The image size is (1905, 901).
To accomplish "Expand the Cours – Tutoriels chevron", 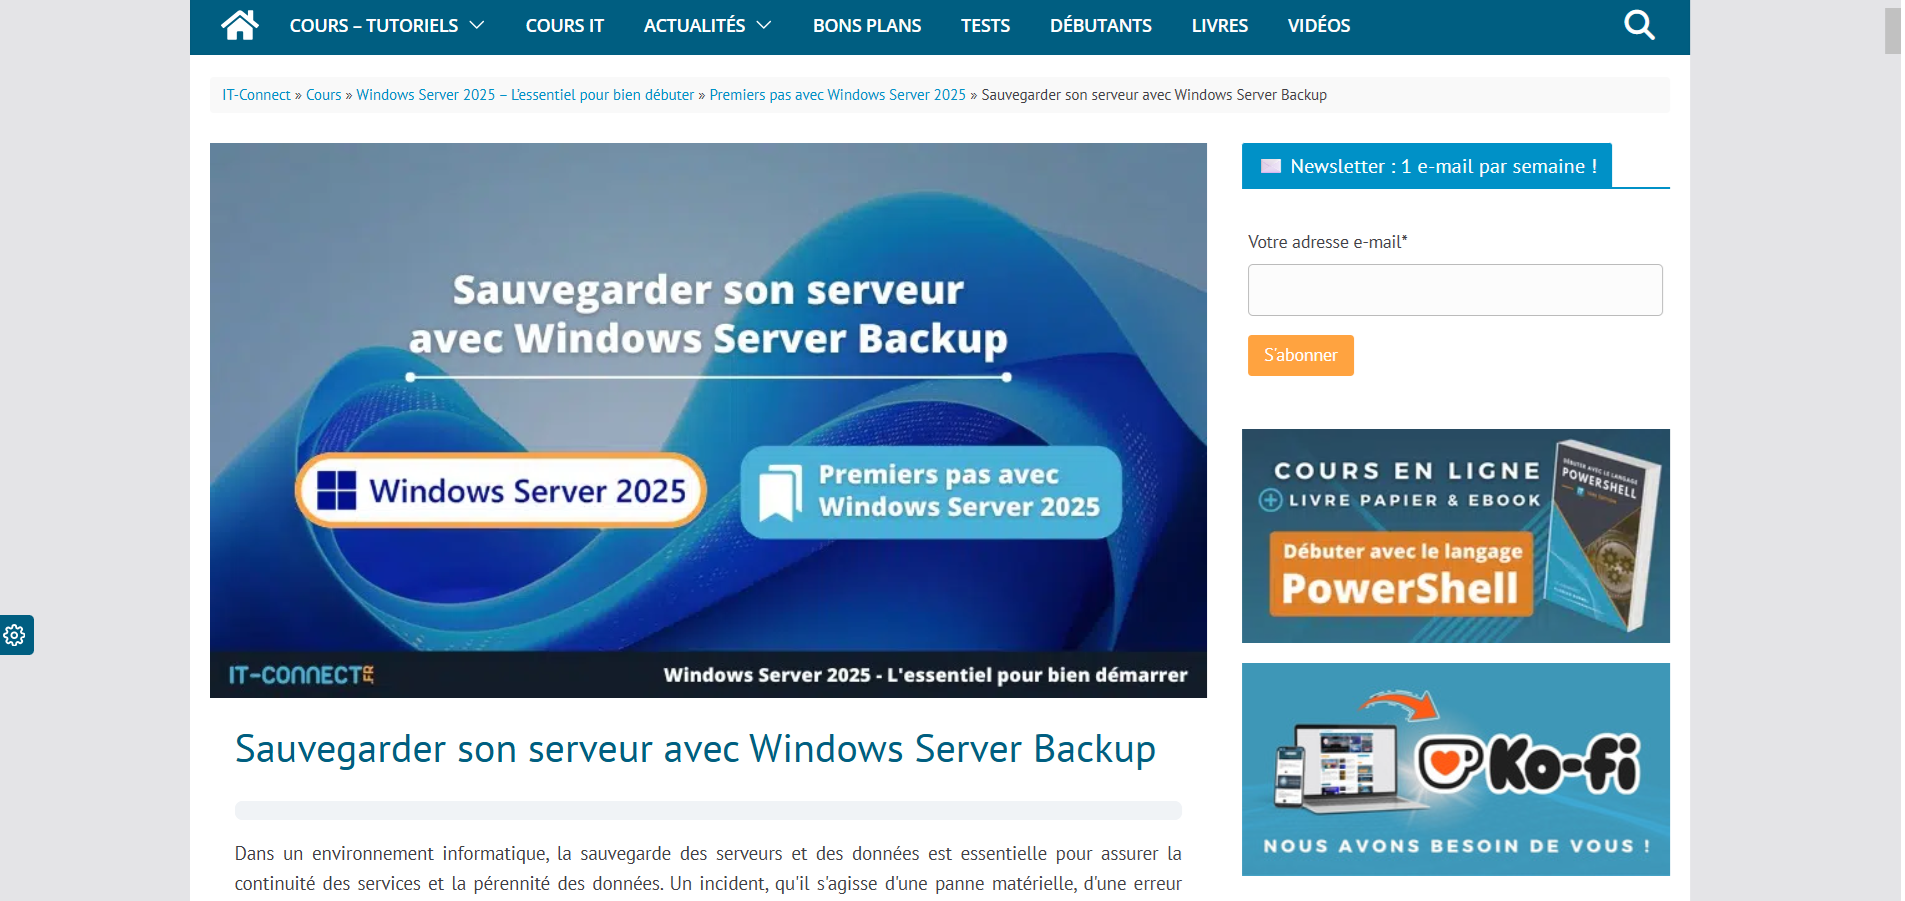I will tap(477, 25).
